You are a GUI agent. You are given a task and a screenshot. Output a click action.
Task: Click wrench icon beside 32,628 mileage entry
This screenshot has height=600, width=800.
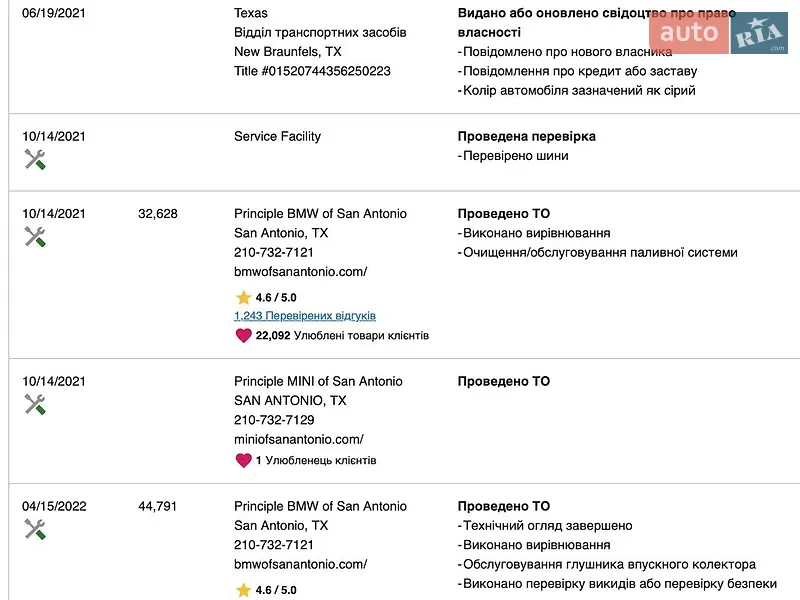pyautogui.click(x=35, y=237)
